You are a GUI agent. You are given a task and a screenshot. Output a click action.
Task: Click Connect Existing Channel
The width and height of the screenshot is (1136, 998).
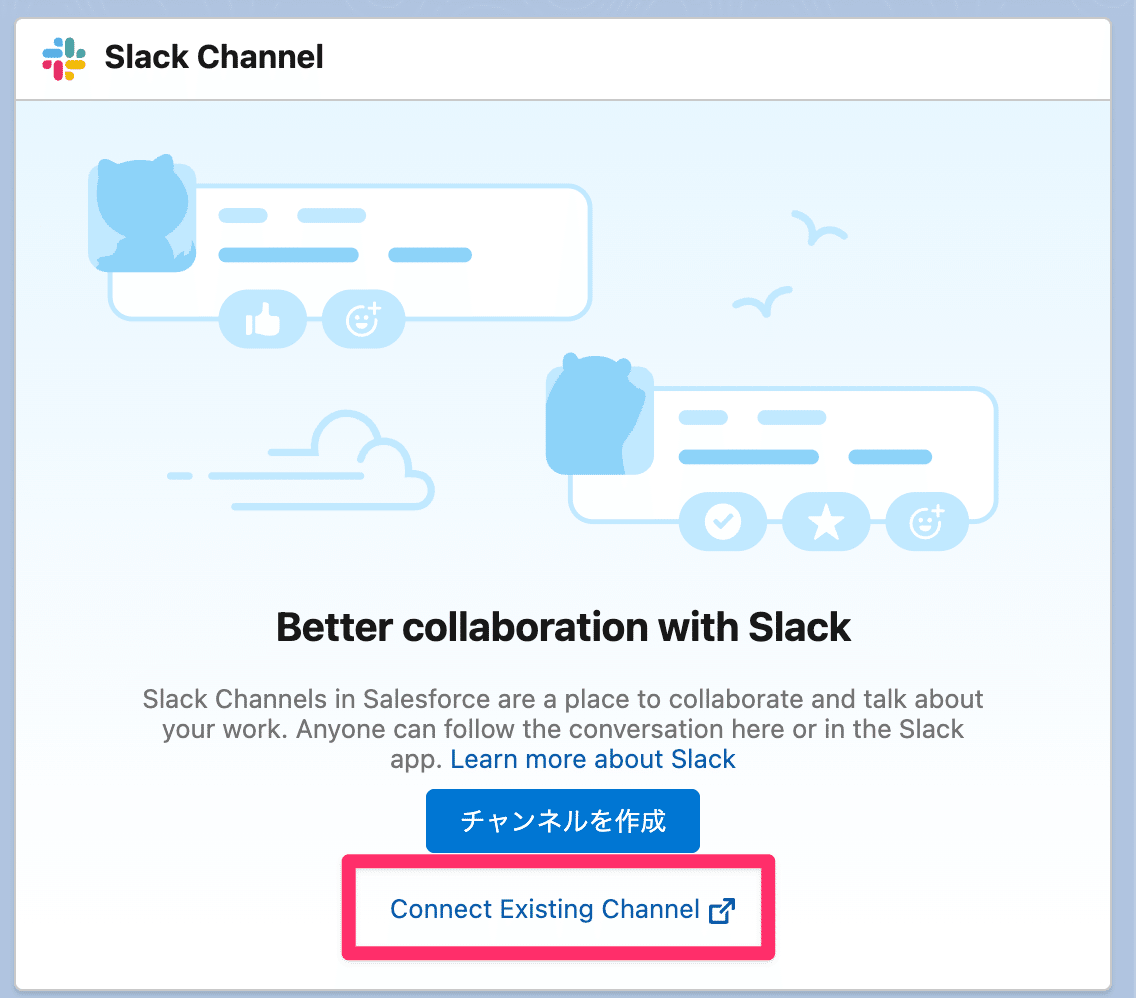(x=545, y=910)
